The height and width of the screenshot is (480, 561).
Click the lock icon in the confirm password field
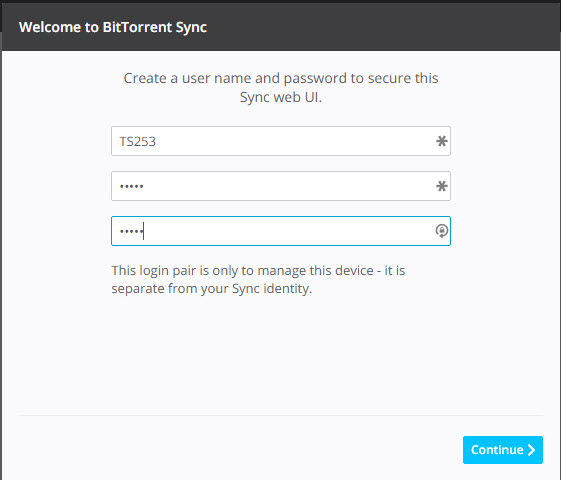[x=442, y=231]
